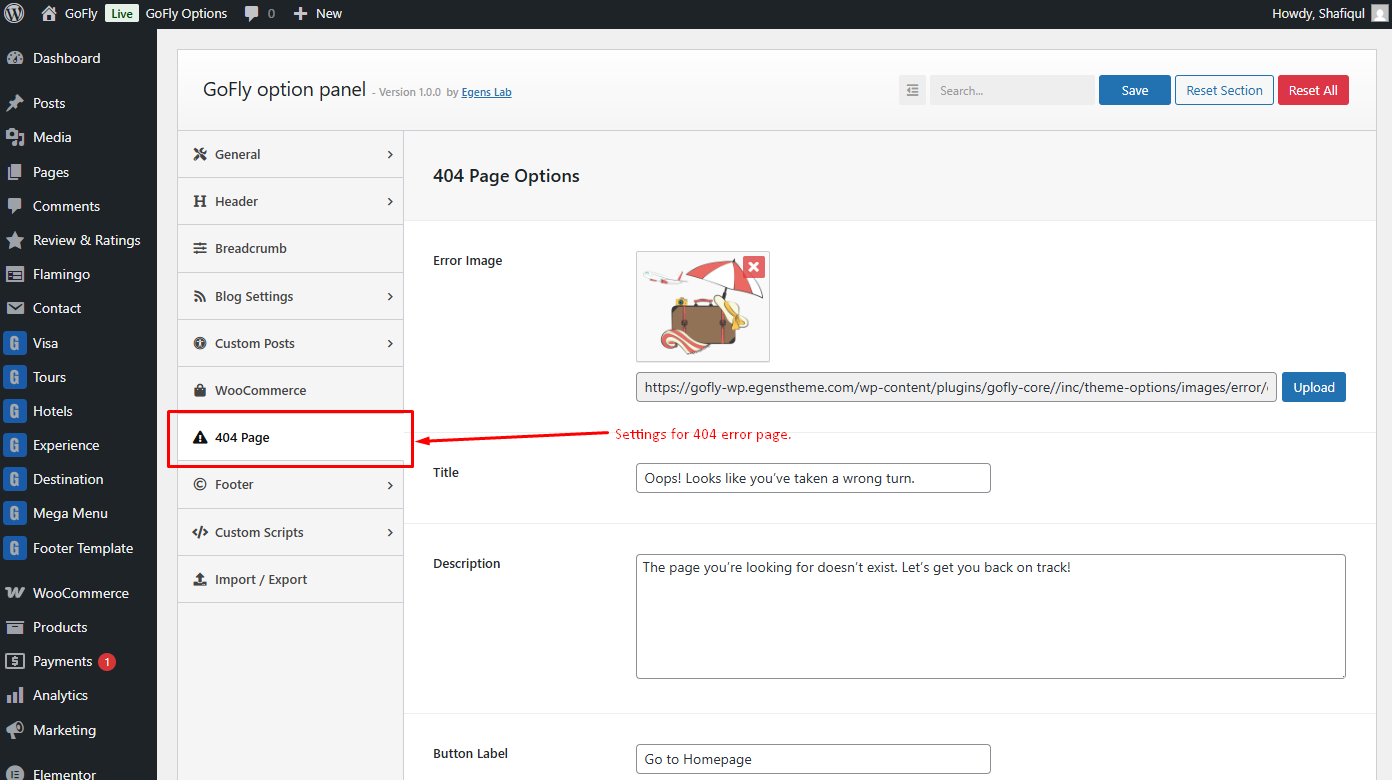
Task: Expand the General section arrow
Action: 390,155
